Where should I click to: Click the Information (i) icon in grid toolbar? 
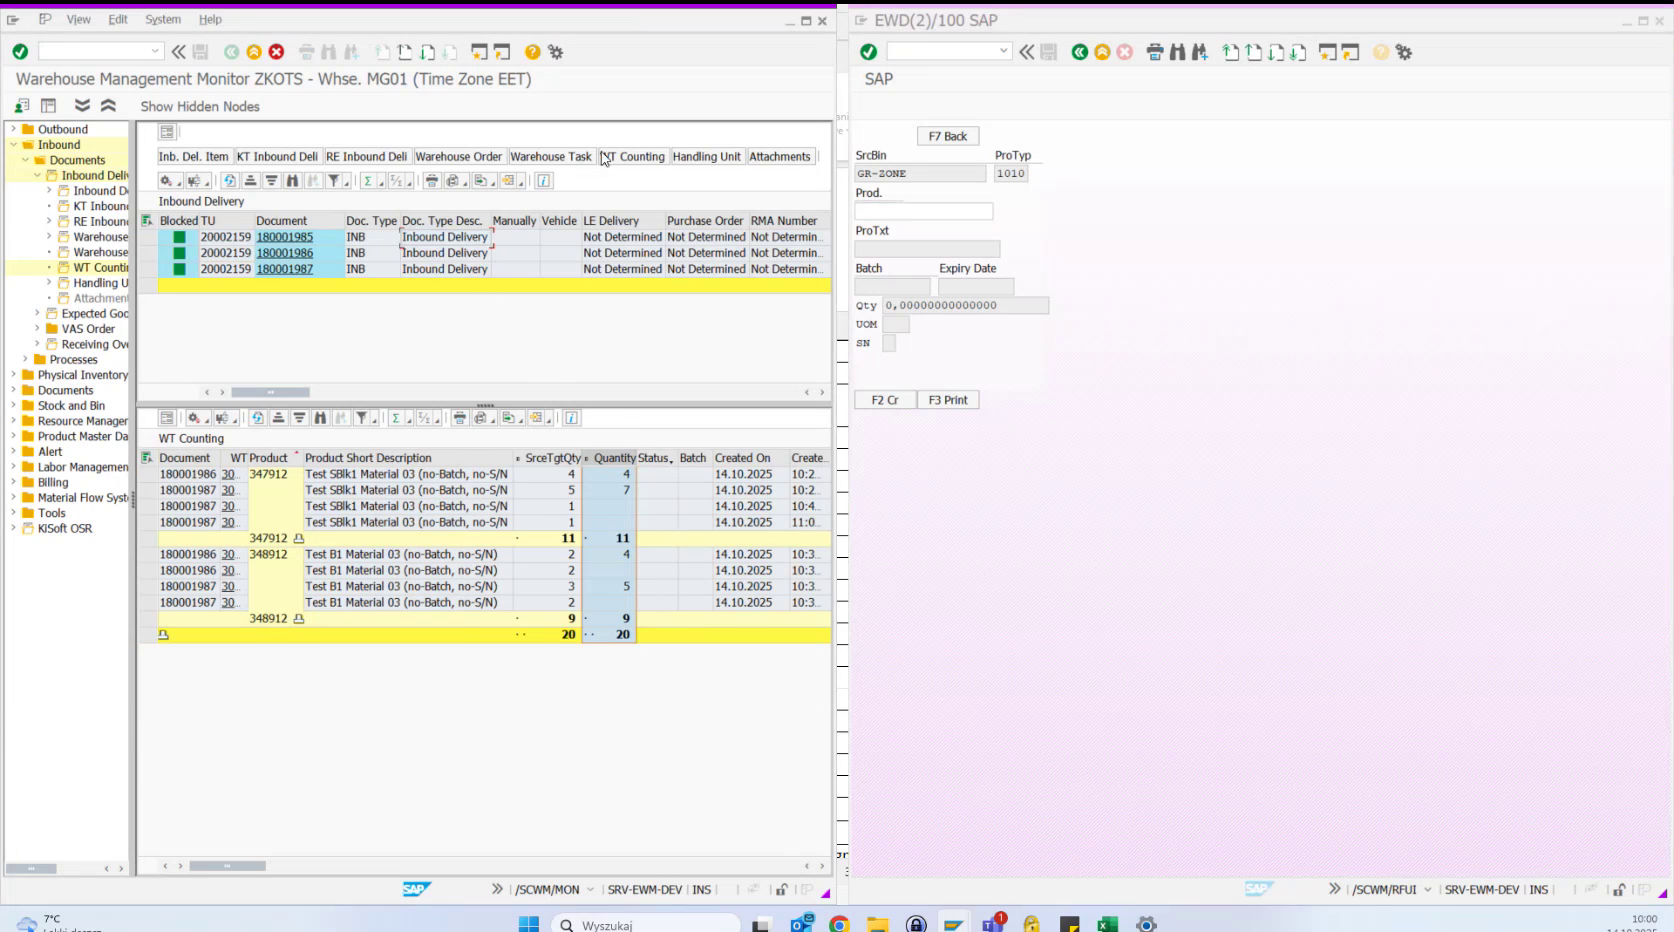coord(544,181)
